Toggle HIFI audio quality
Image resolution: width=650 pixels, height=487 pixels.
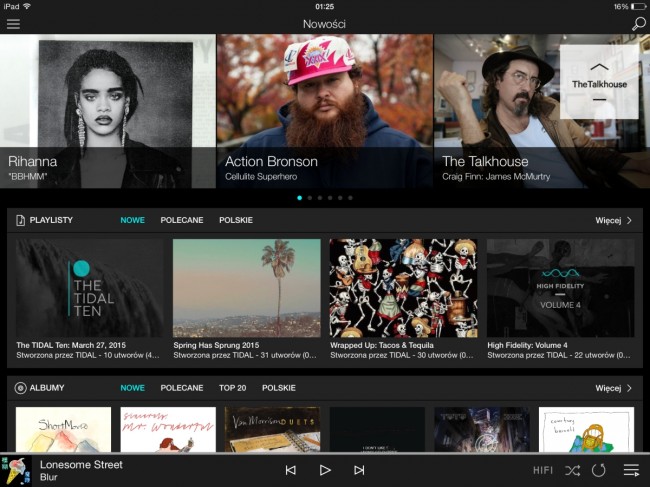[543, 470]
